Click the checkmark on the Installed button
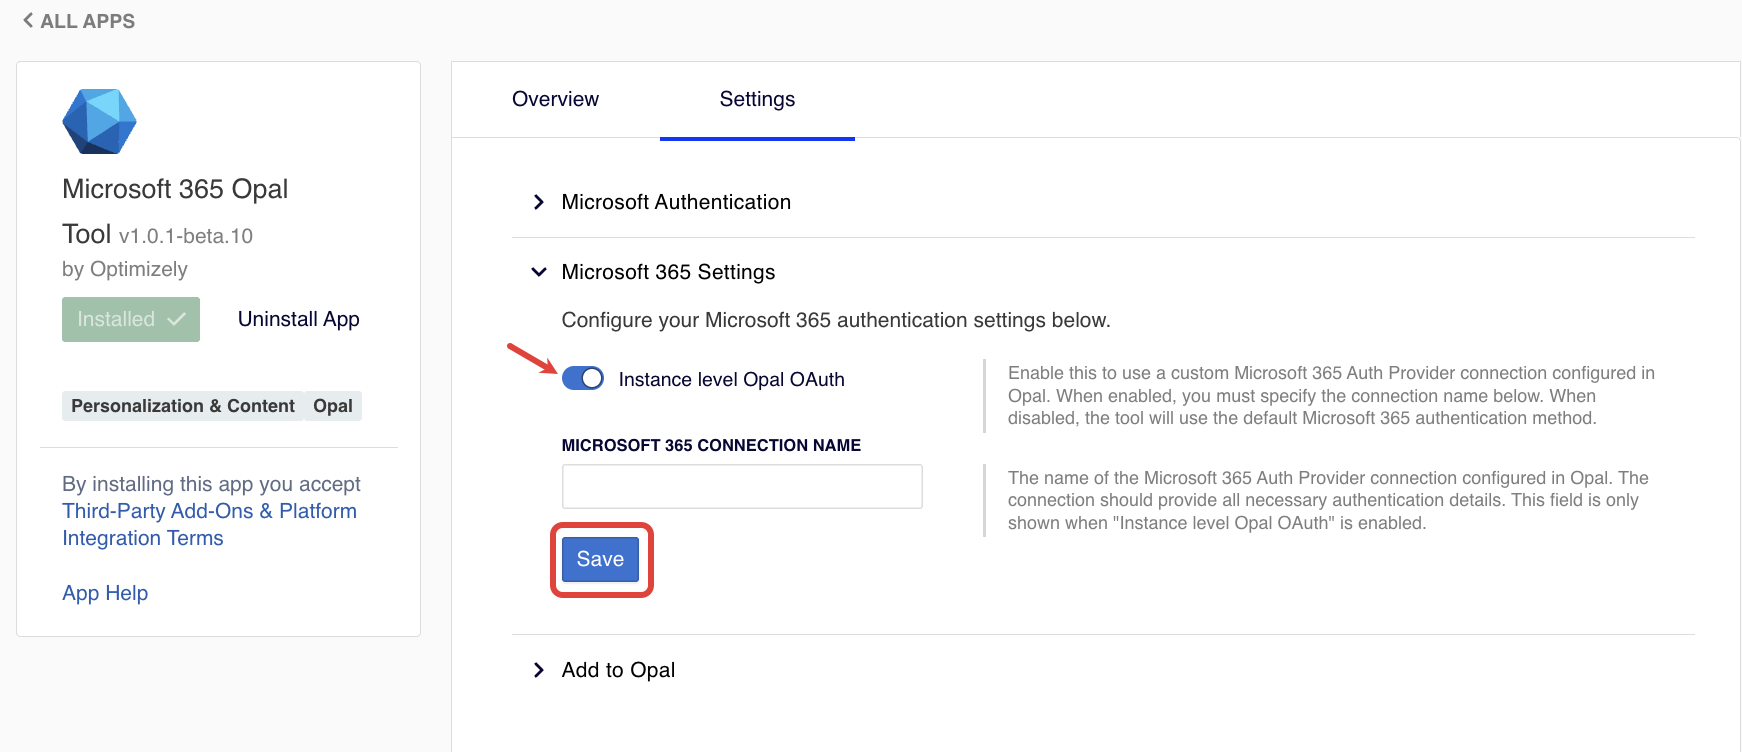The height and width of the screenshot is (752, 1742). pyautogui.click(x=177, y=319)
